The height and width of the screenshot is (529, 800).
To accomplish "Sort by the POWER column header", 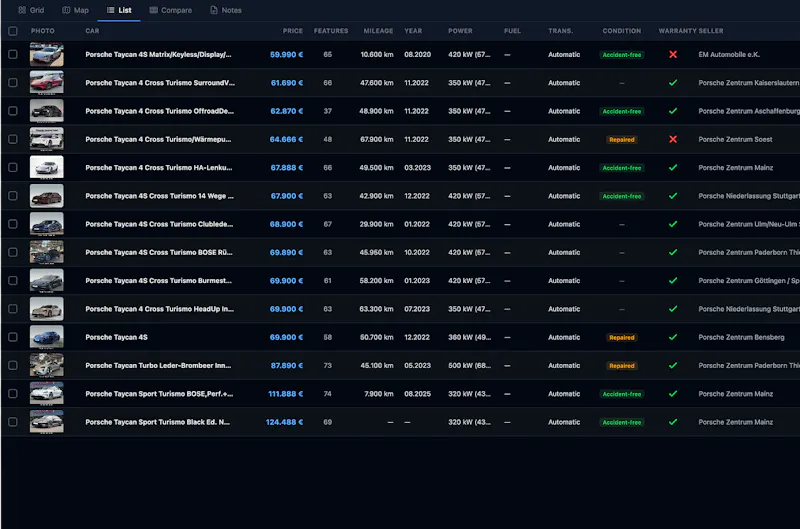I will [460, 31].
